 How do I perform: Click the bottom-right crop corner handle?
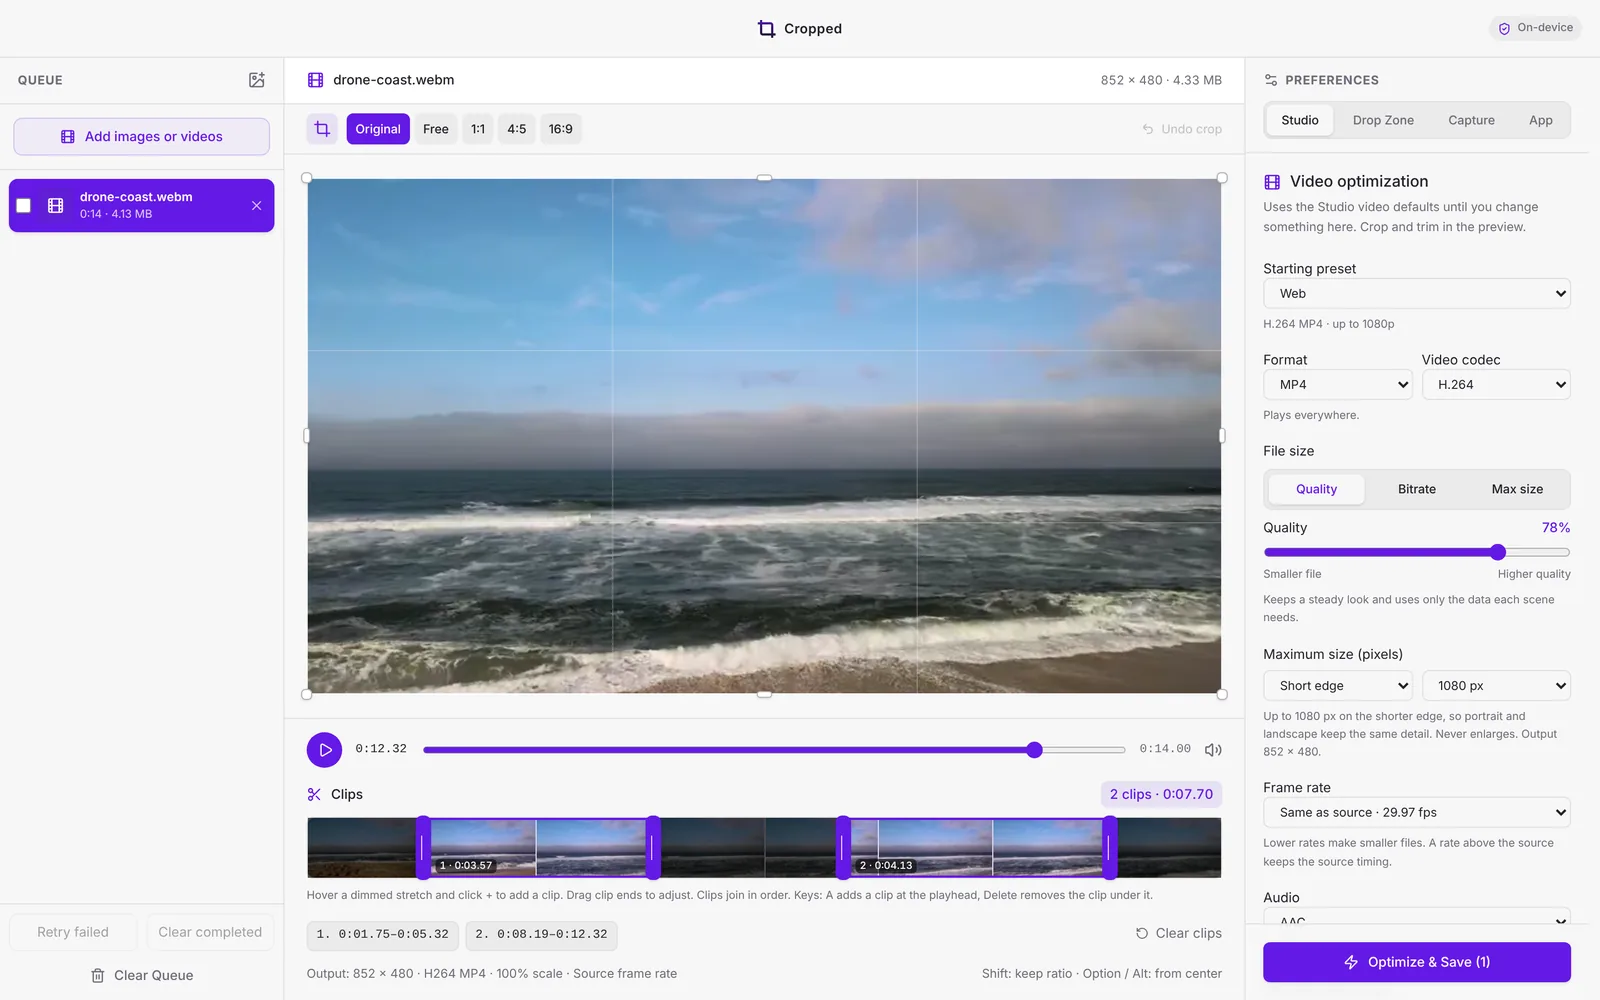[1221, 694]
